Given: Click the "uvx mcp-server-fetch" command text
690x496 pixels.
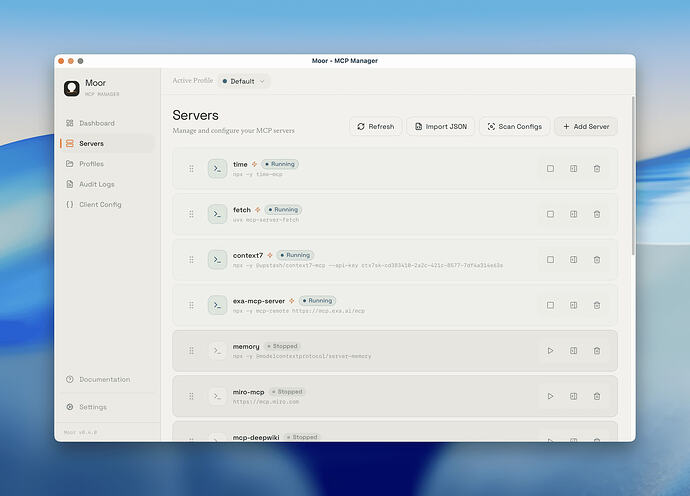Looking at the screenshot, I should 266,220.
